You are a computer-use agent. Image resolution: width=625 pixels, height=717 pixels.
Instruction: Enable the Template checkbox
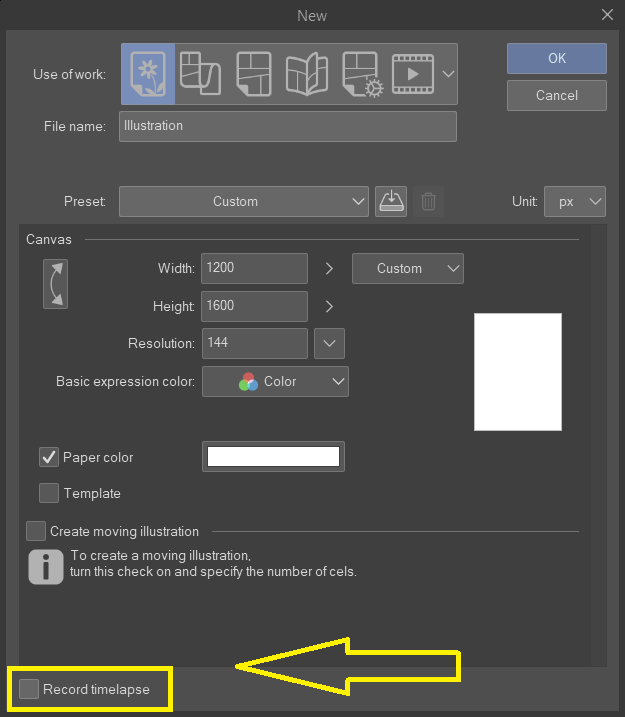click(x=49, y=493)
